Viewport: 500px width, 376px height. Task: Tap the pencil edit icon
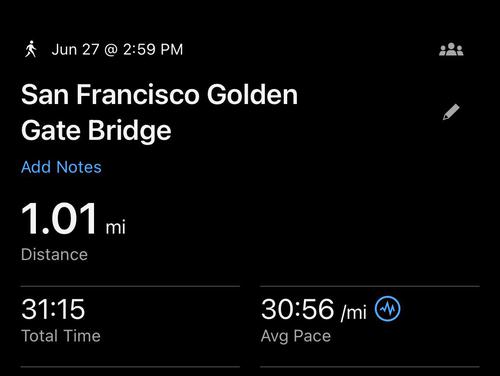451,112
